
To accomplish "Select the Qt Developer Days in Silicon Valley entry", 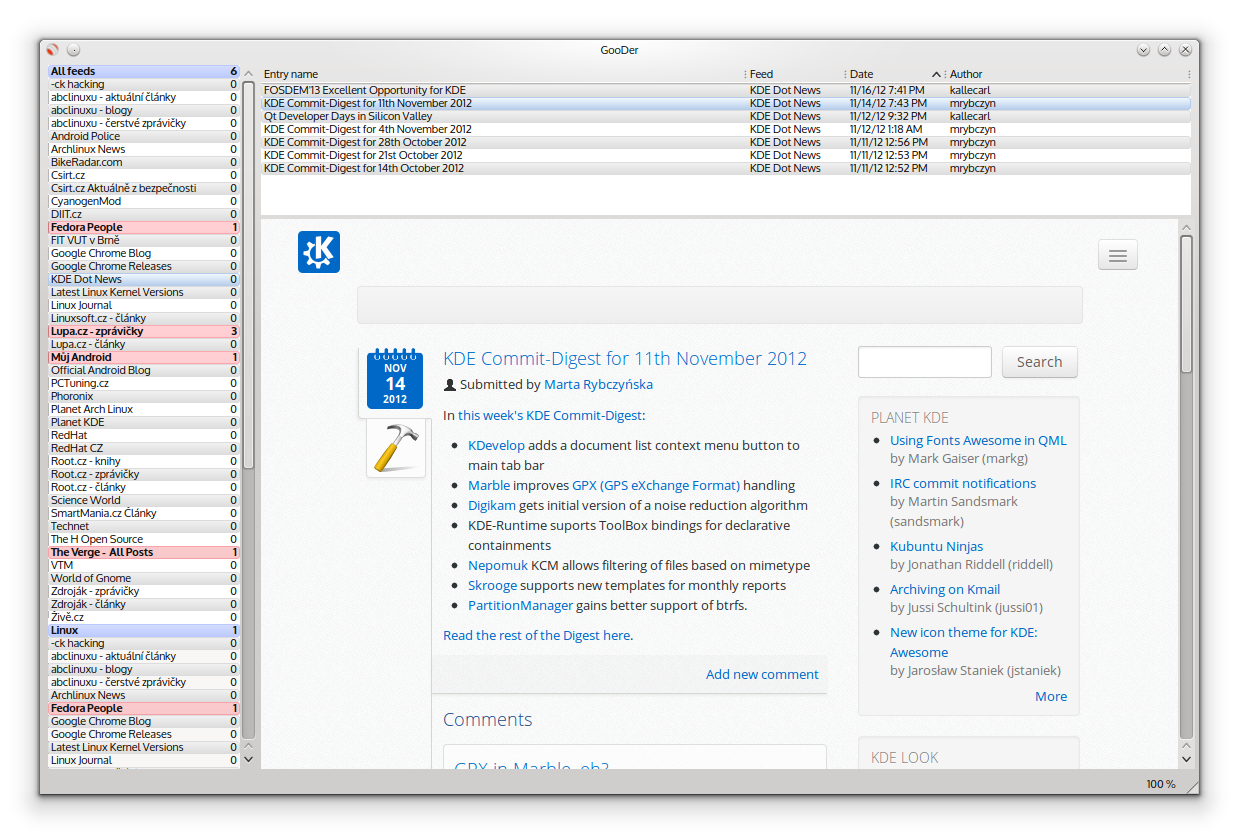I will coord(726,116).
